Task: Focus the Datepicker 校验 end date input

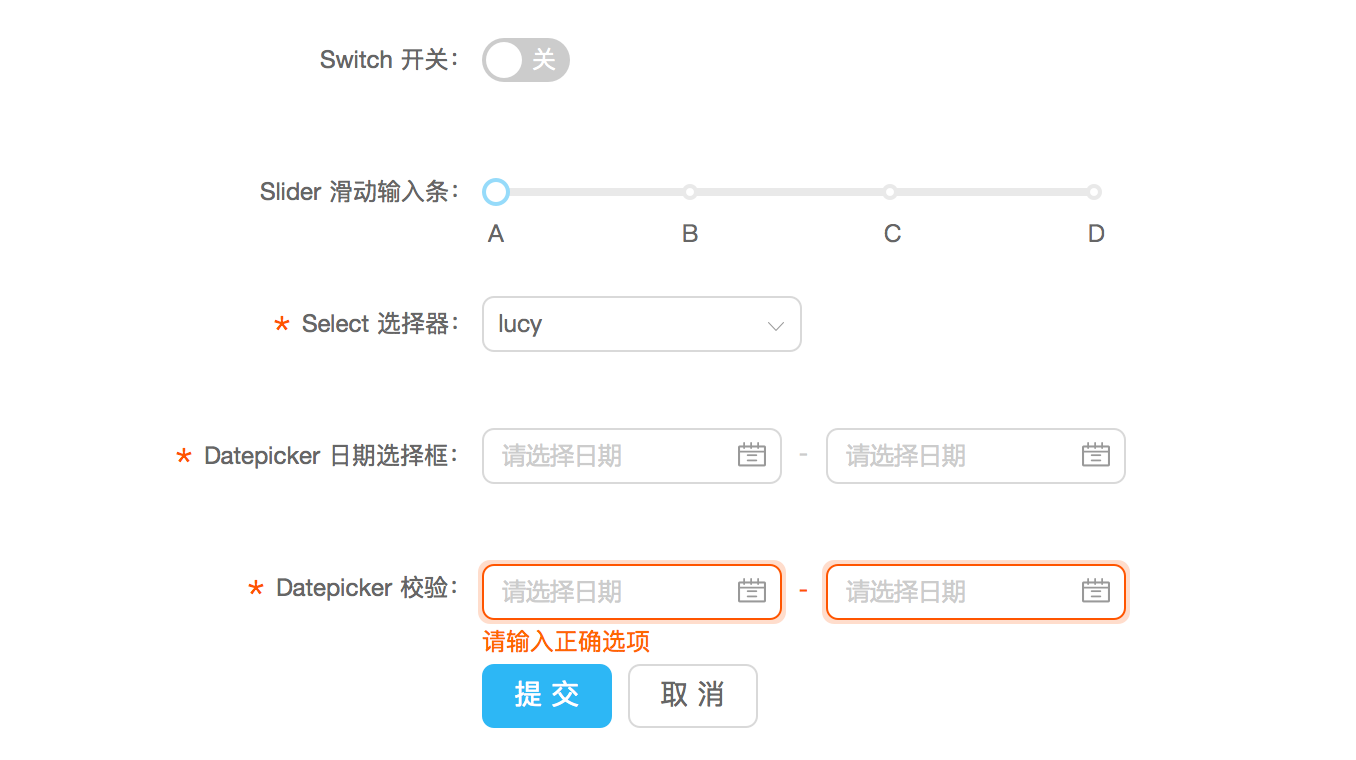Action: (x=976, y=592)
